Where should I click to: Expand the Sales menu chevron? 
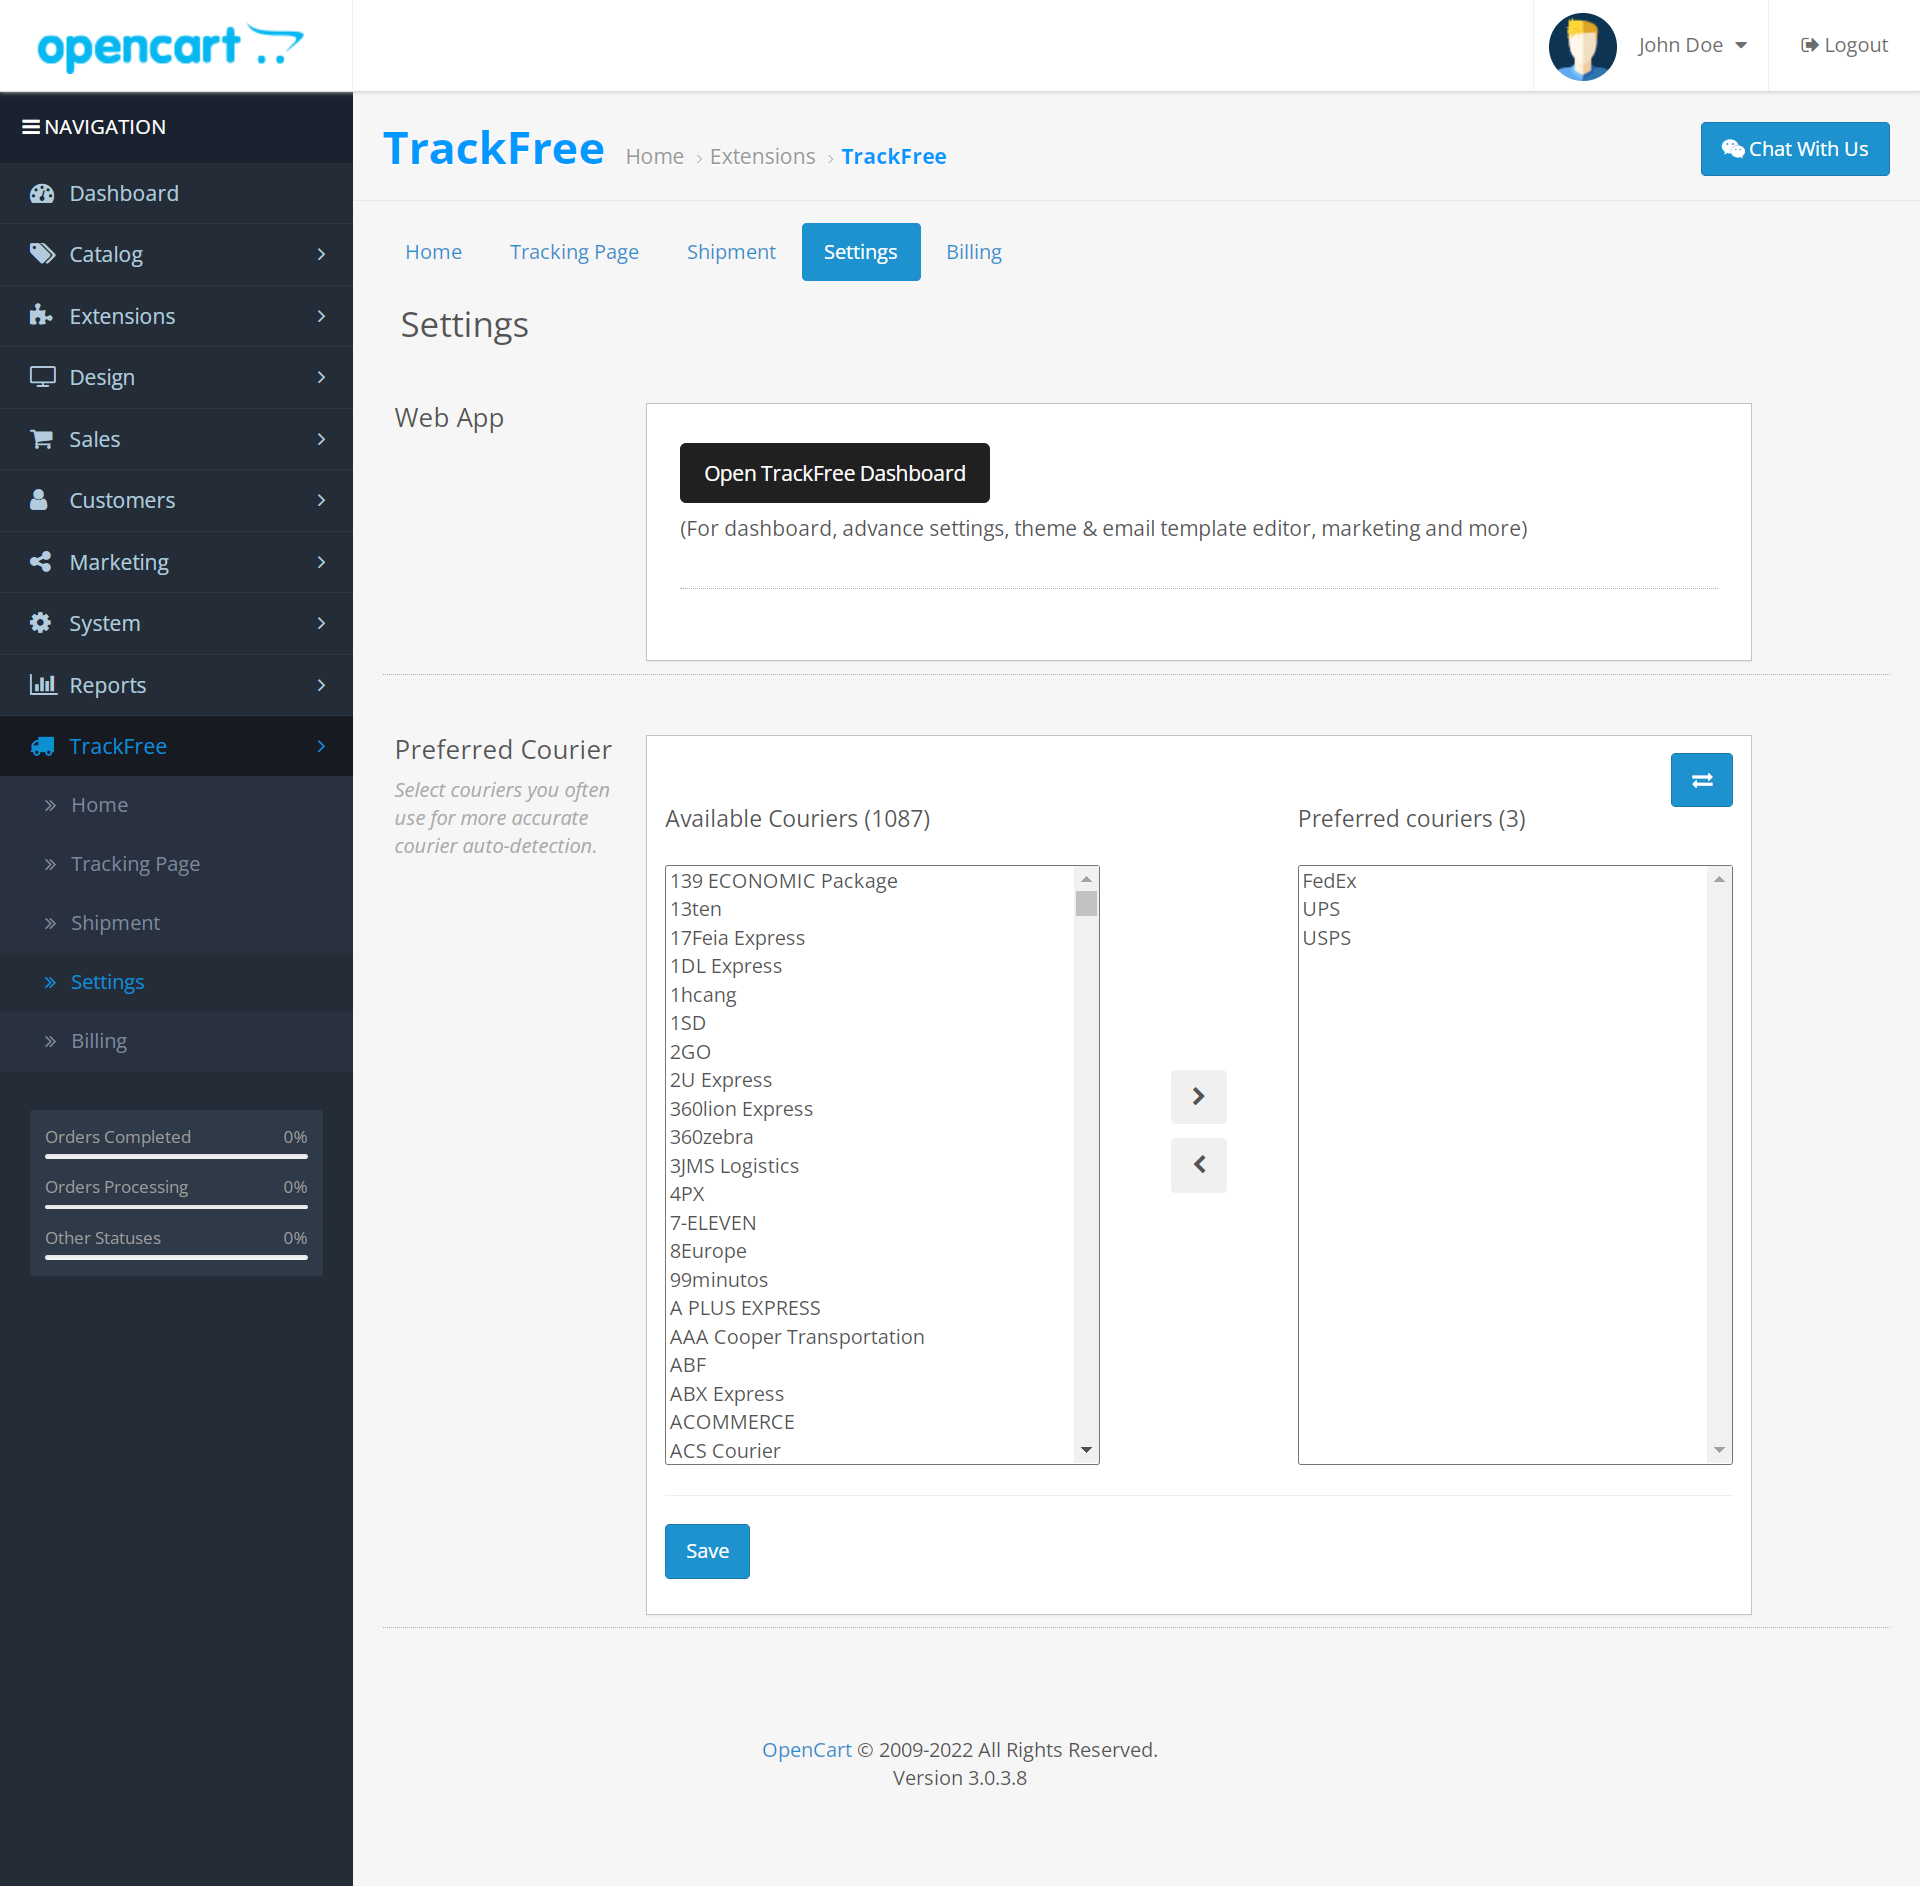tap(321, 439)
